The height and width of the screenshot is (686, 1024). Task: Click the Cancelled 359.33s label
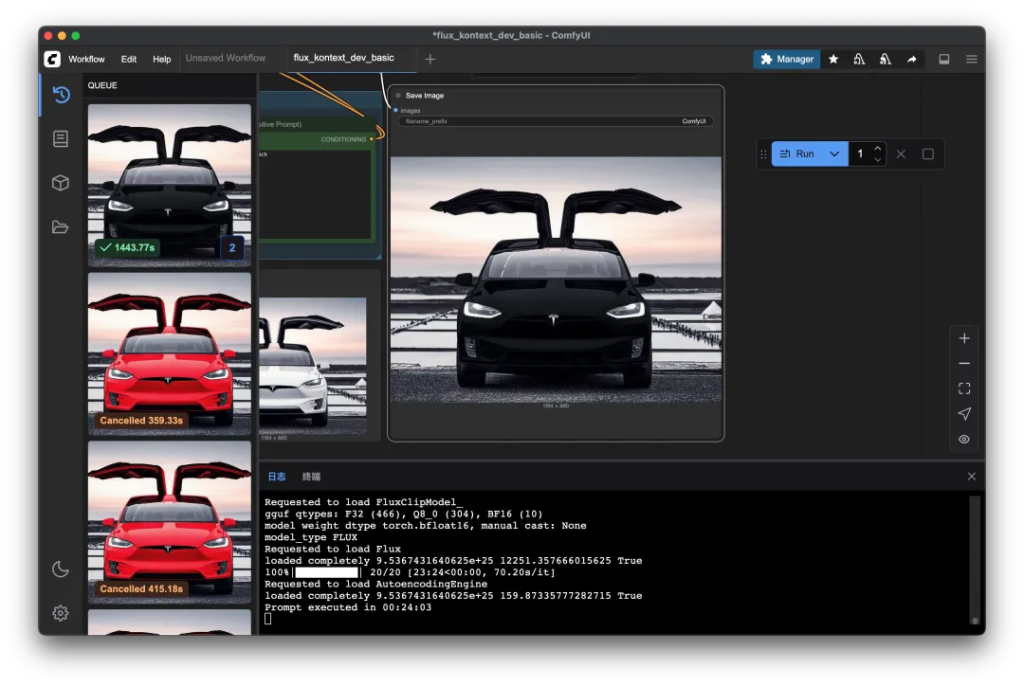pyautogui.click(x=141, y=420)
